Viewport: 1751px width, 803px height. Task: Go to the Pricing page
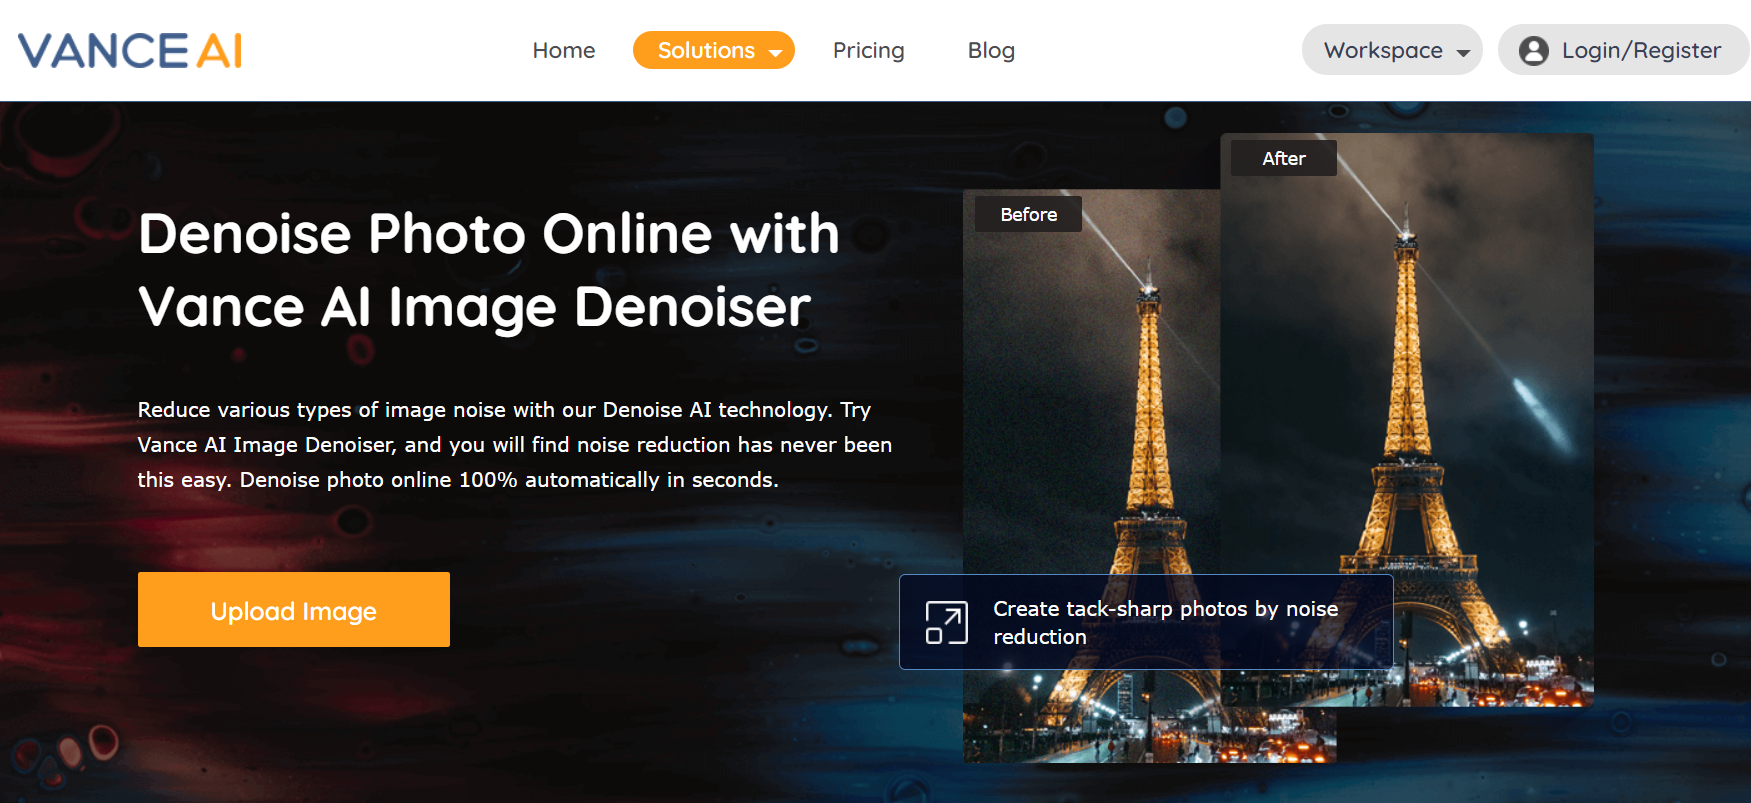tap(868, 50)
